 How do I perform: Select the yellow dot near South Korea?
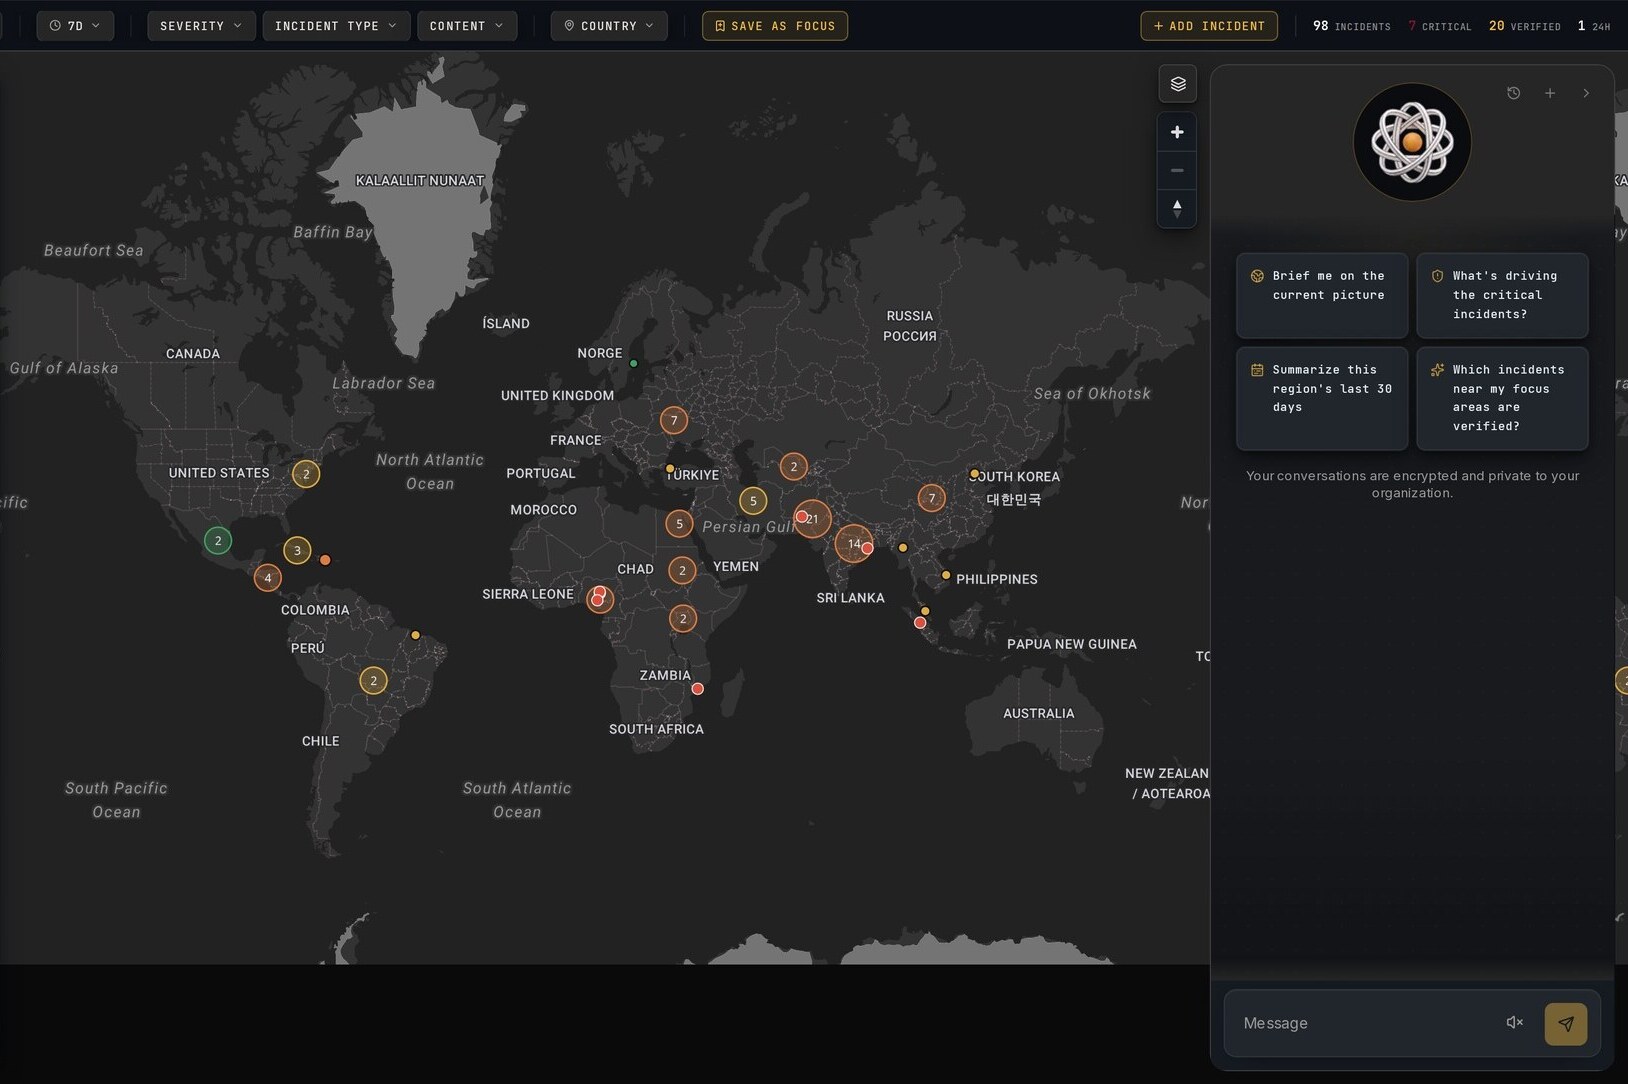(974, 474)
